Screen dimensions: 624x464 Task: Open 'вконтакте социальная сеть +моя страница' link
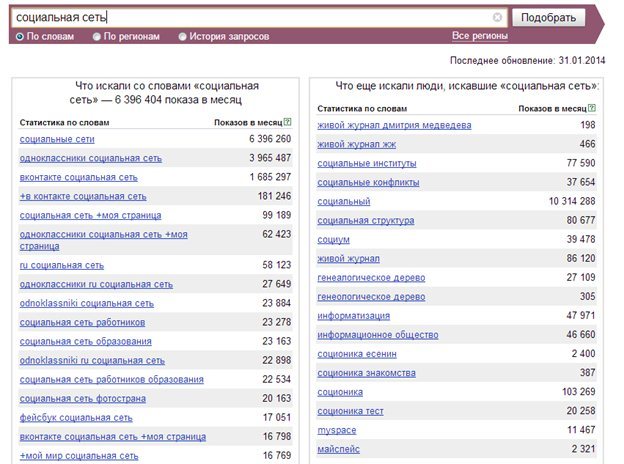[113, 437]
